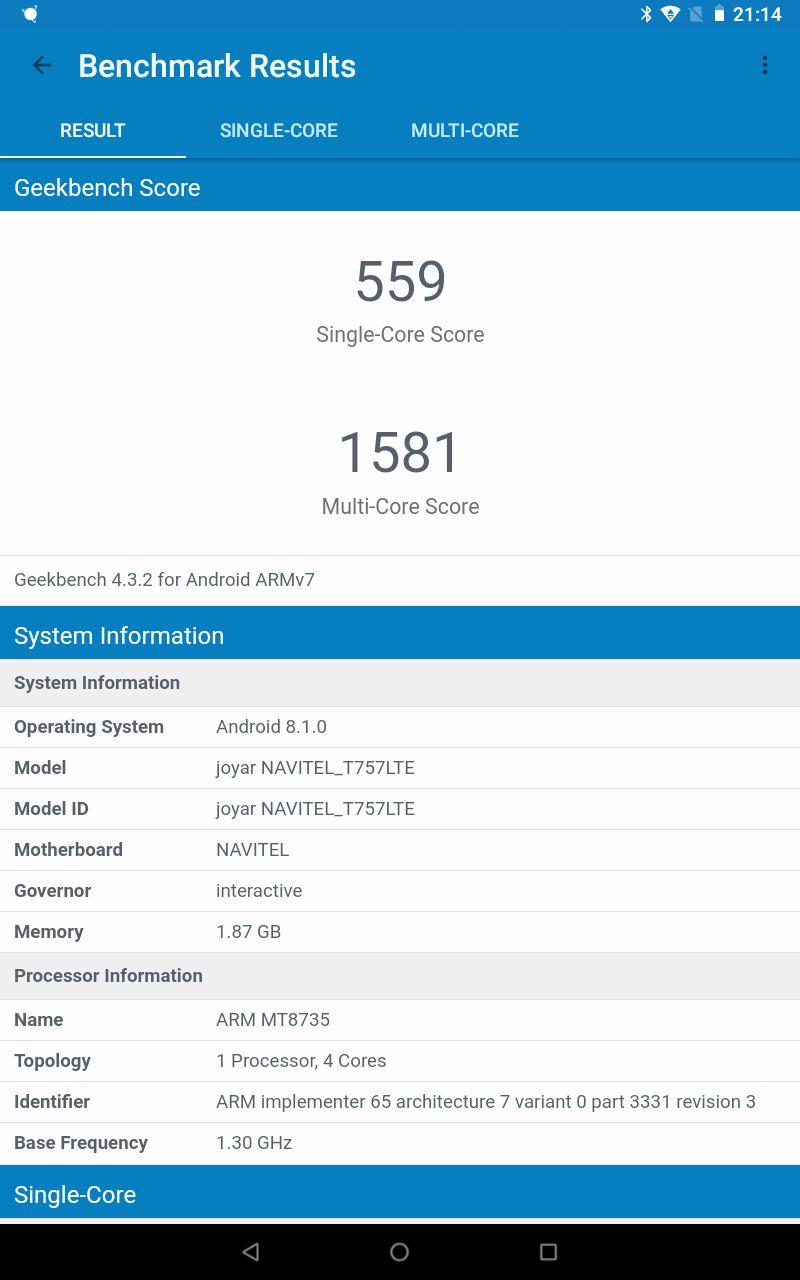Tap the Single-Core Score label
Viewport: 800px width, 1280px height.
click(400, 335)
